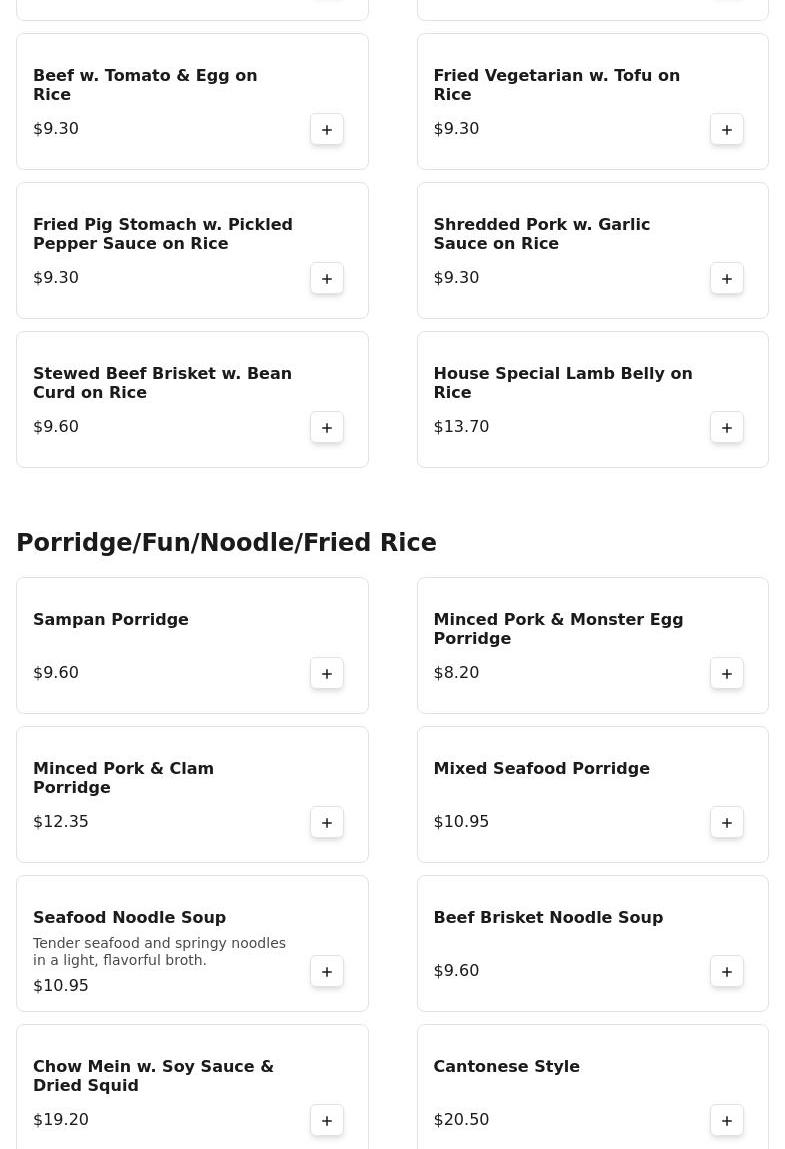Add Mixed Seafood Porridge to cart

point(727,822)
